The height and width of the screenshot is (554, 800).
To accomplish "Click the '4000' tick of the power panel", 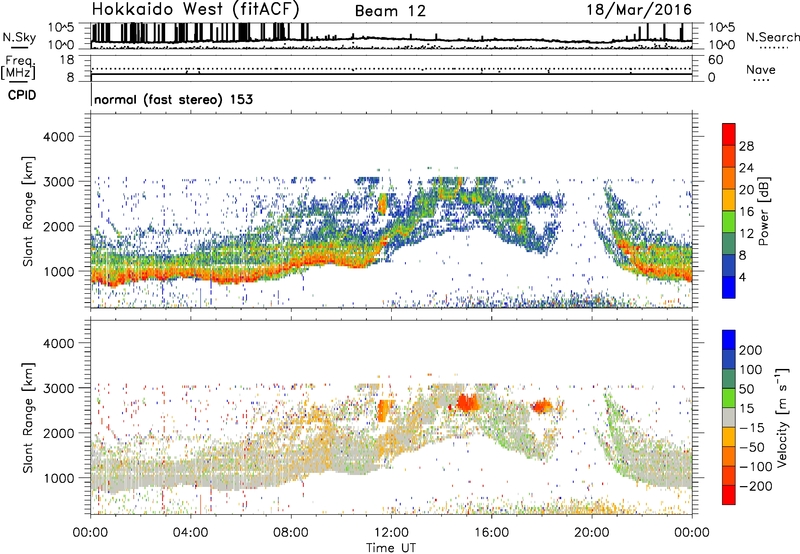I will point(58,137).
